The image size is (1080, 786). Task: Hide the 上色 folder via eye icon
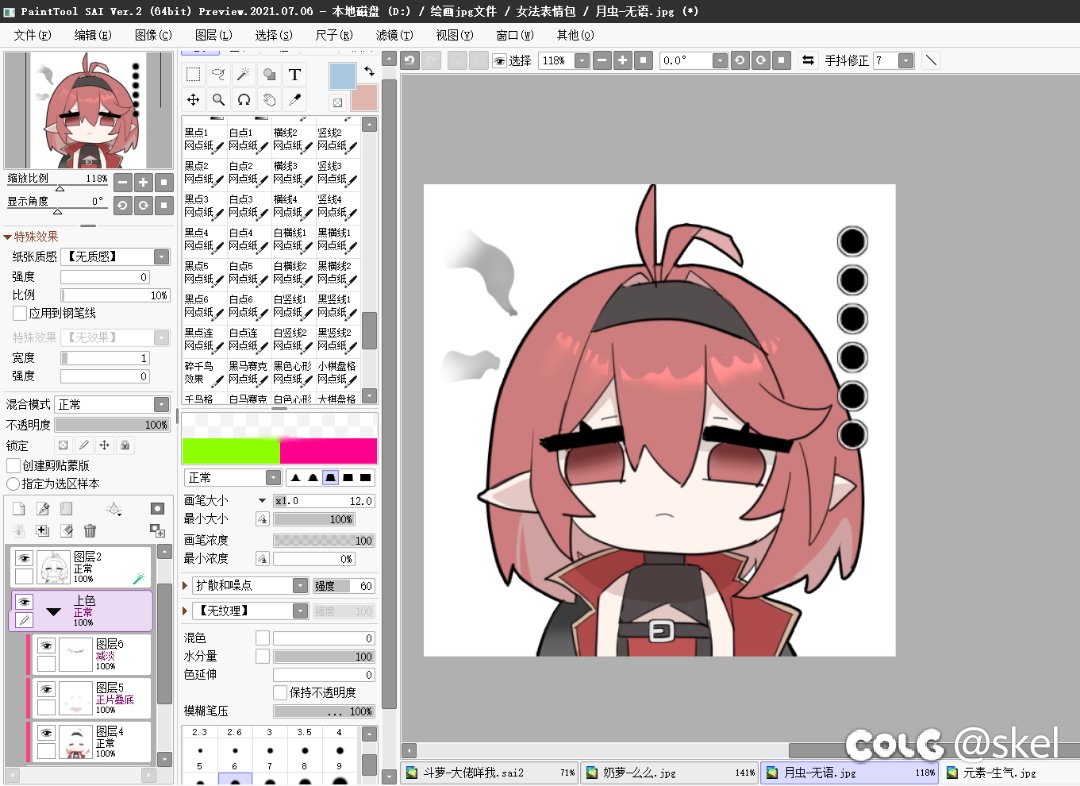(24, 601)
